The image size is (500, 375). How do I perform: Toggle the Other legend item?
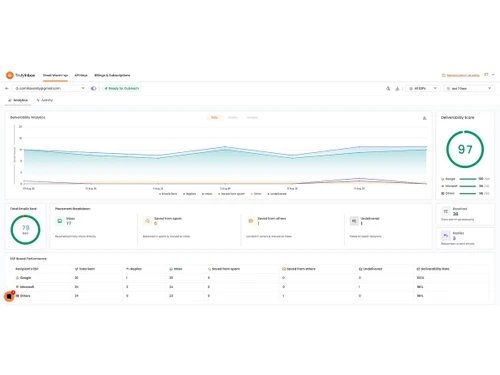pos(256,194)
